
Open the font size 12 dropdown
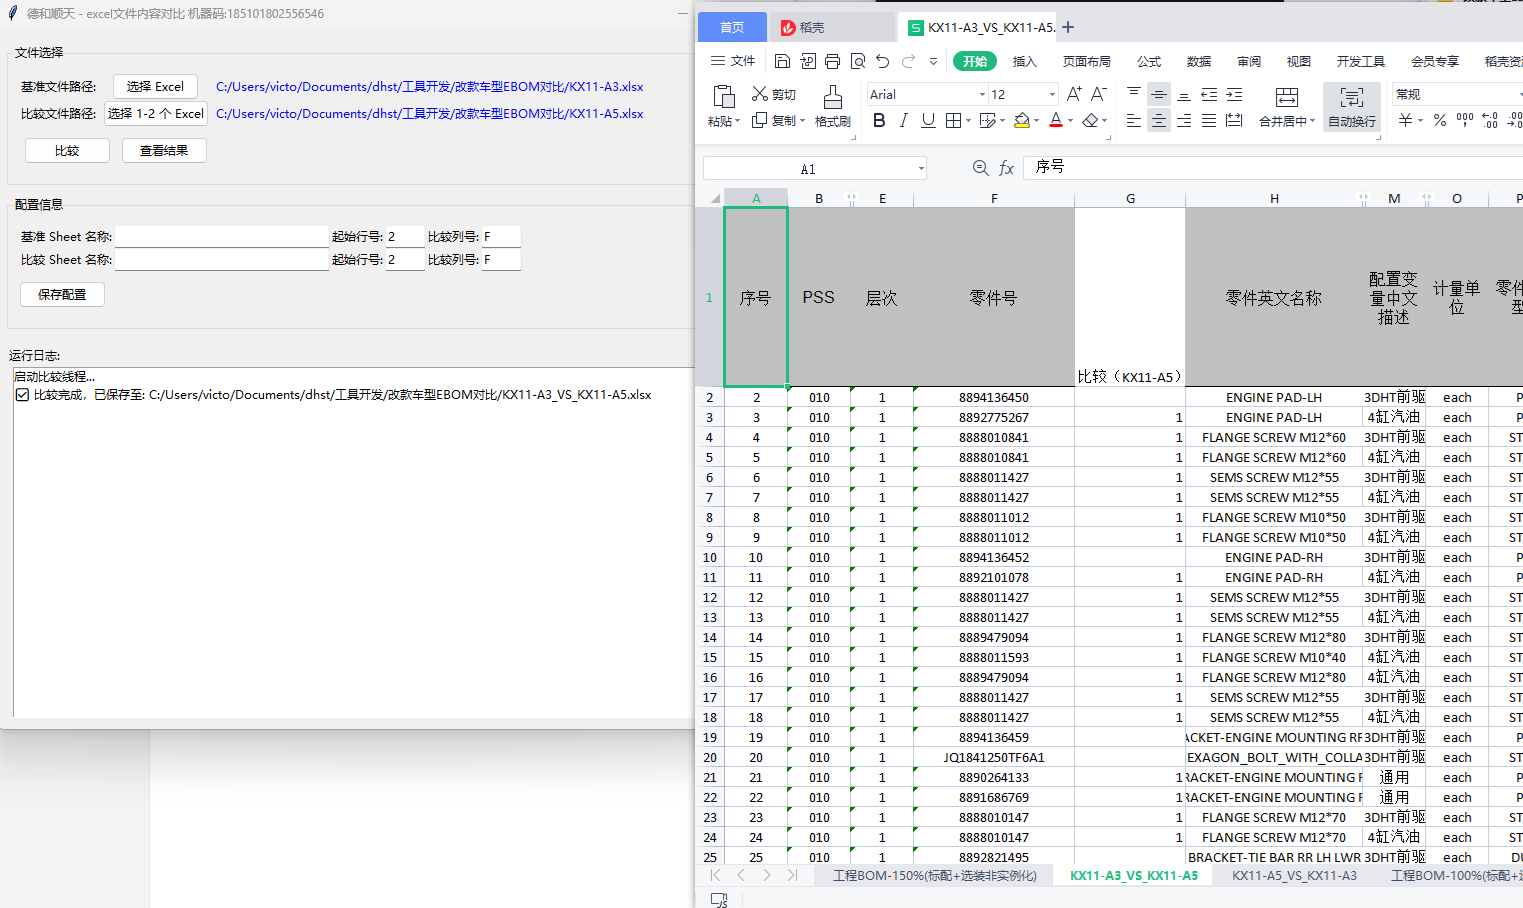[1052, 95]
